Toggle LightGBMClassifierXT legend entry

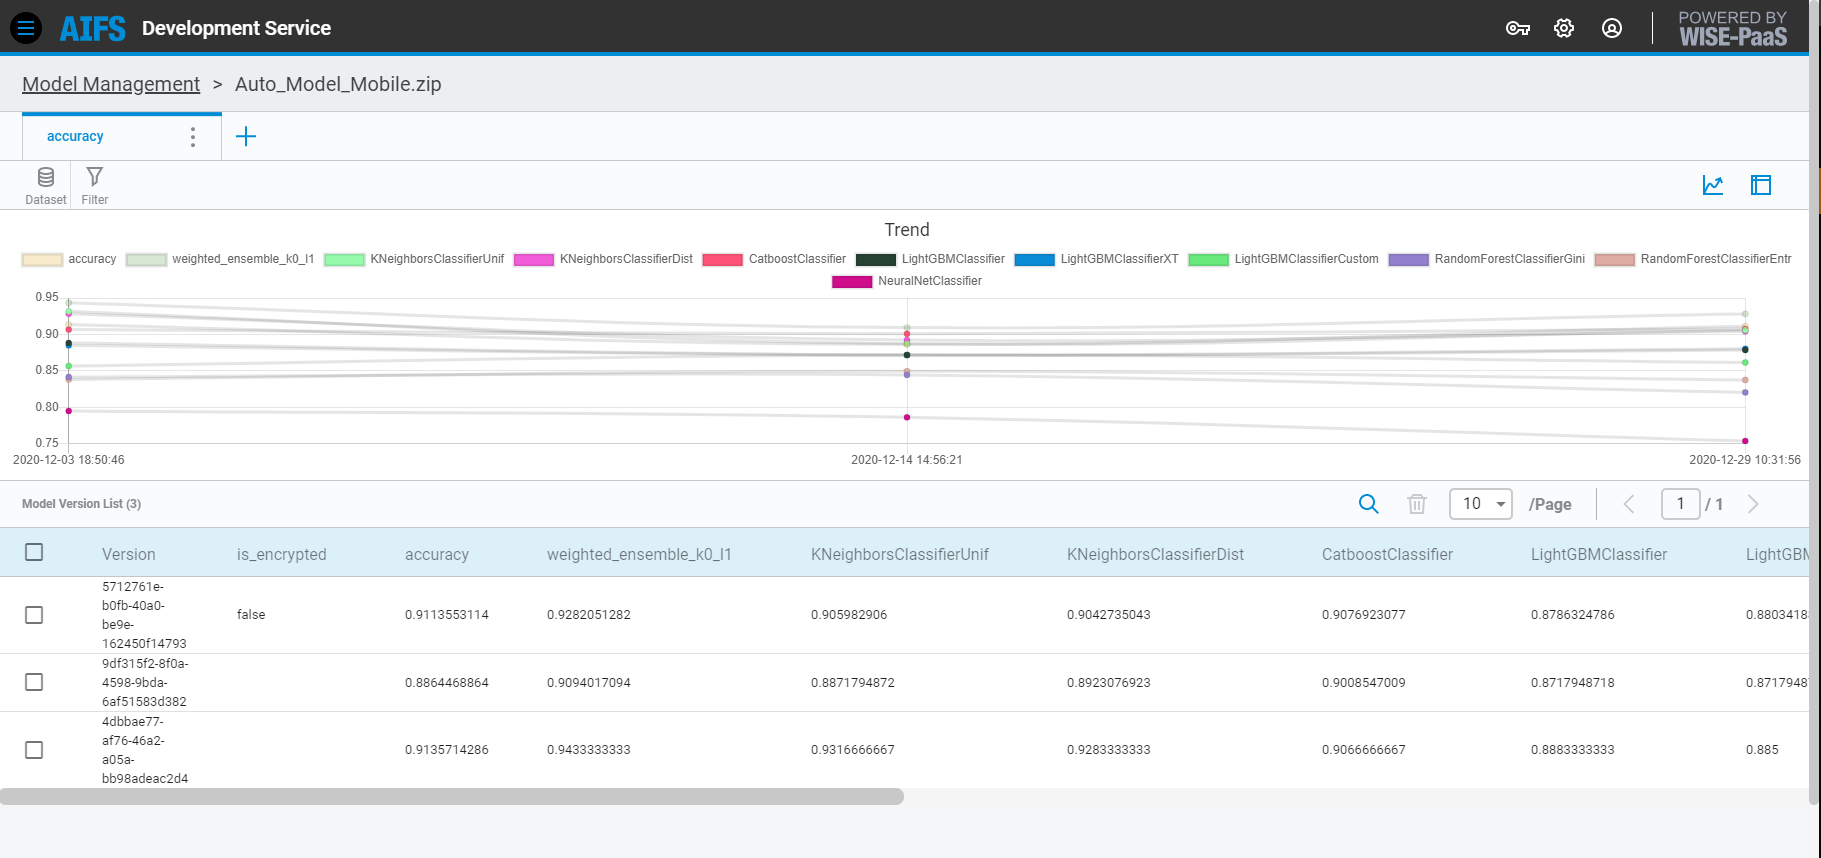click(x=1096, y=259)
